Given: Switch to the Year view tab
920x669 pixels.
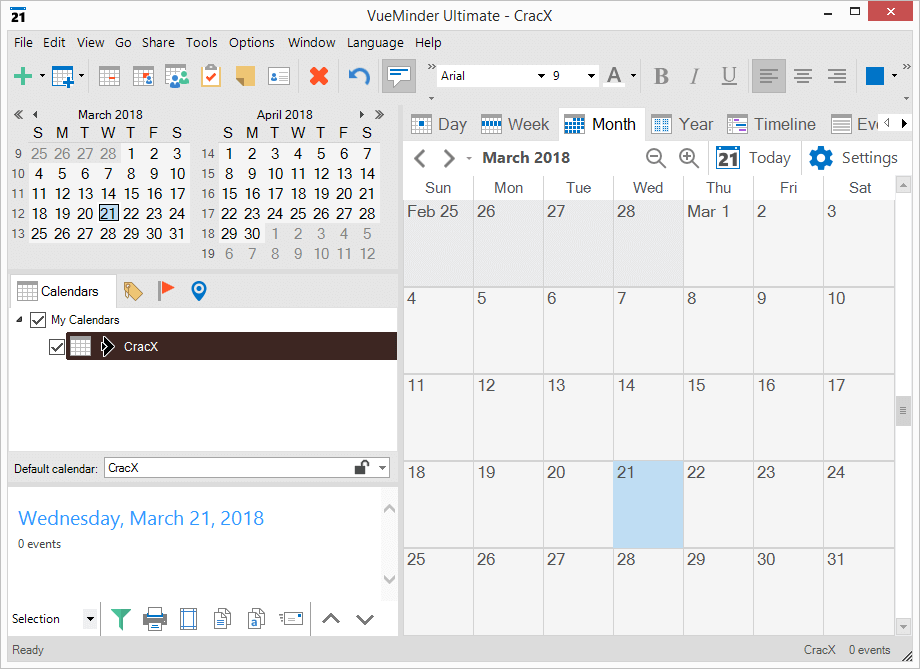Looking at the screenshot, I should coord(682,124).
